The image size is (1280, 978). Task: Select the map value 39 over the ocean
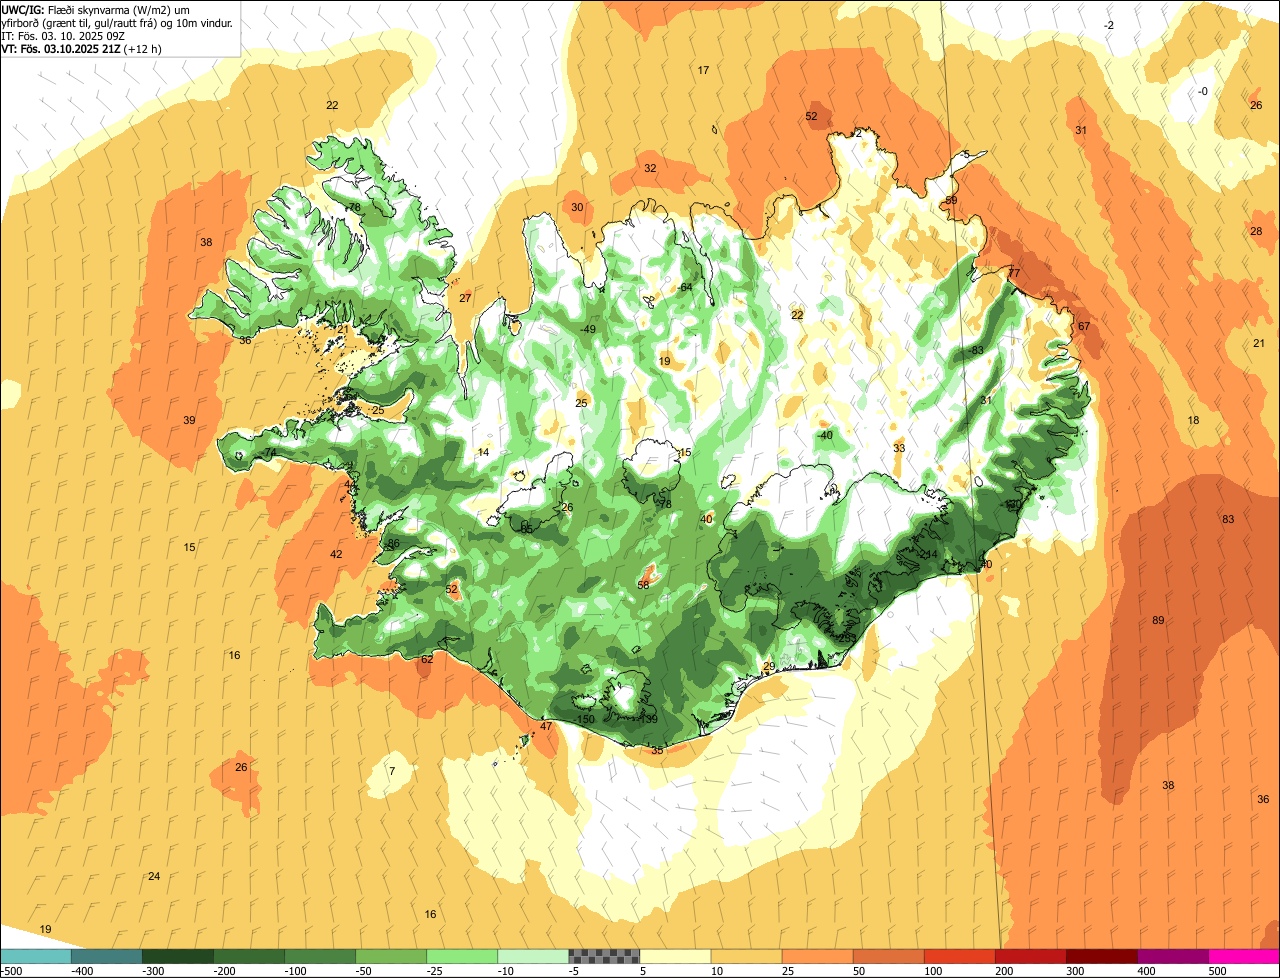(x=189, y=420)
